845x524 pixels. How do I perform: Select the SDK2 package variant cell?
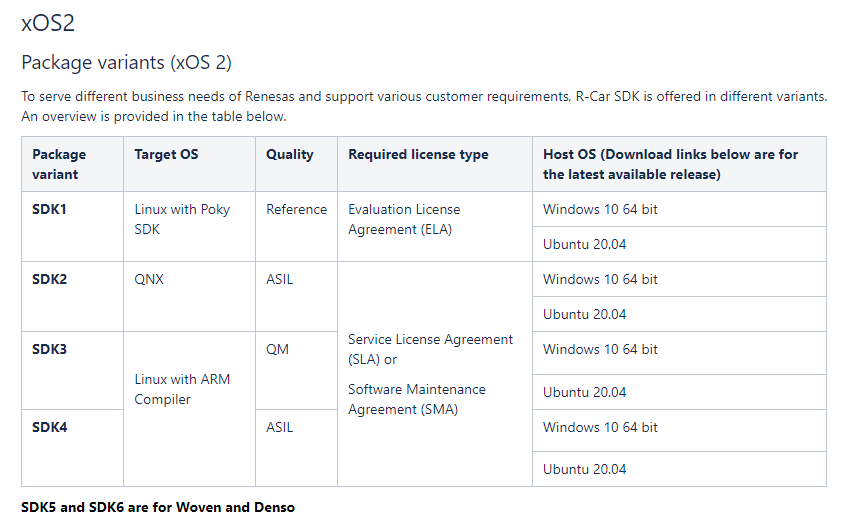49,279
